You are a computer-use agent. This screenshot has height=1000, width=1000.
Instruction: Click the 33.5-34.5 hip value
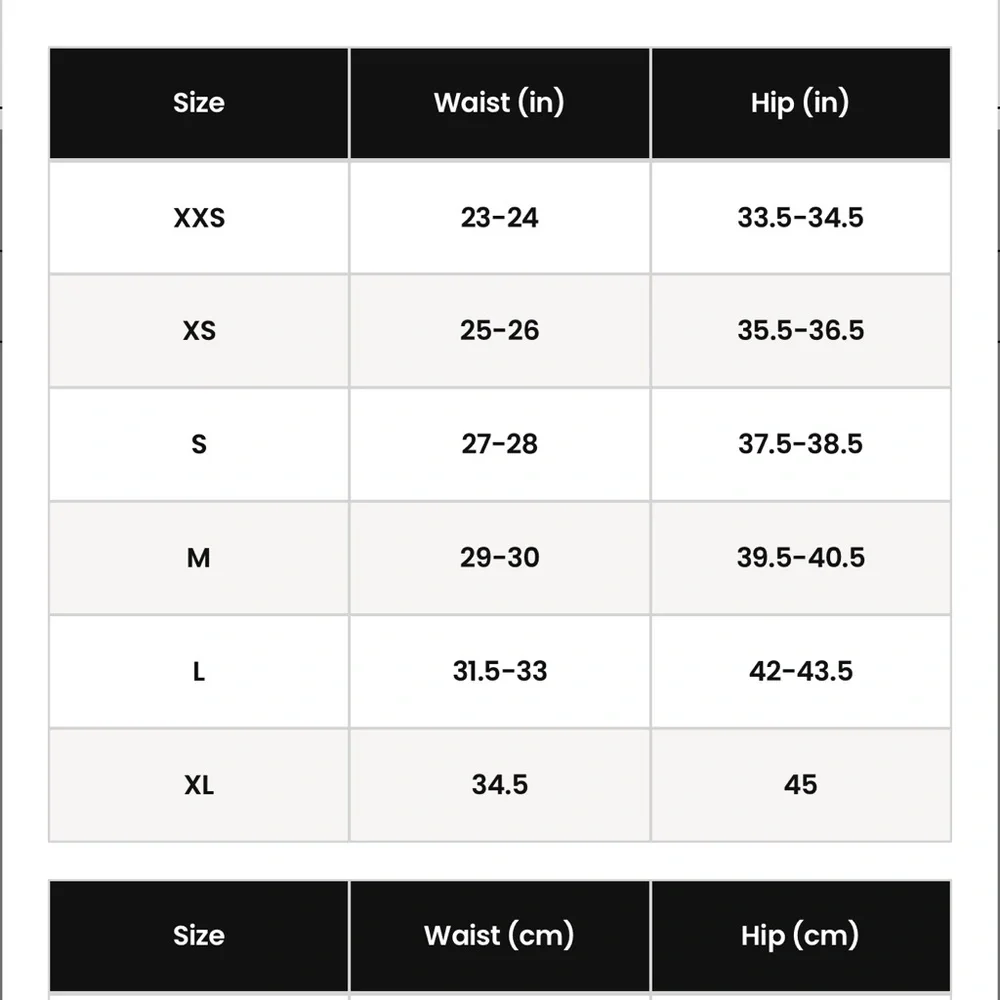click(800, 217)
